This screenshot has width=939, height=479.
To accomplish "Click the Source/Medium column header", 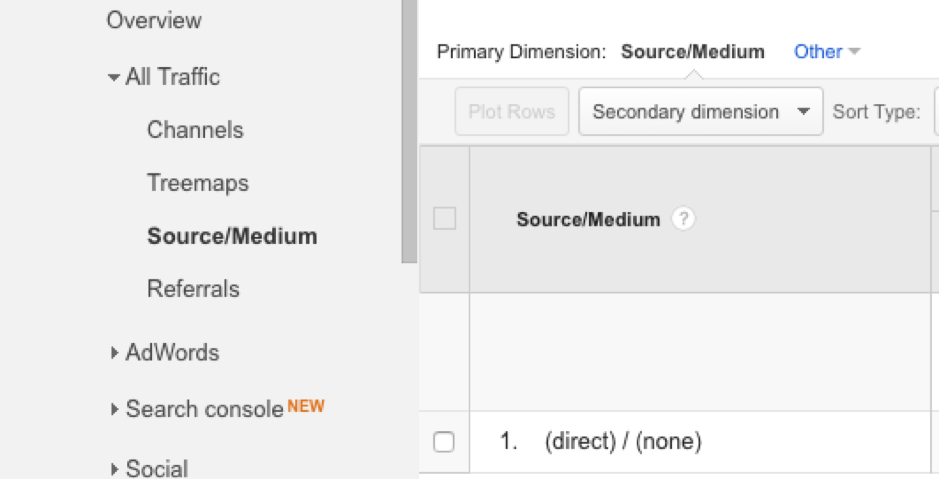I will [x=588, y=219].
